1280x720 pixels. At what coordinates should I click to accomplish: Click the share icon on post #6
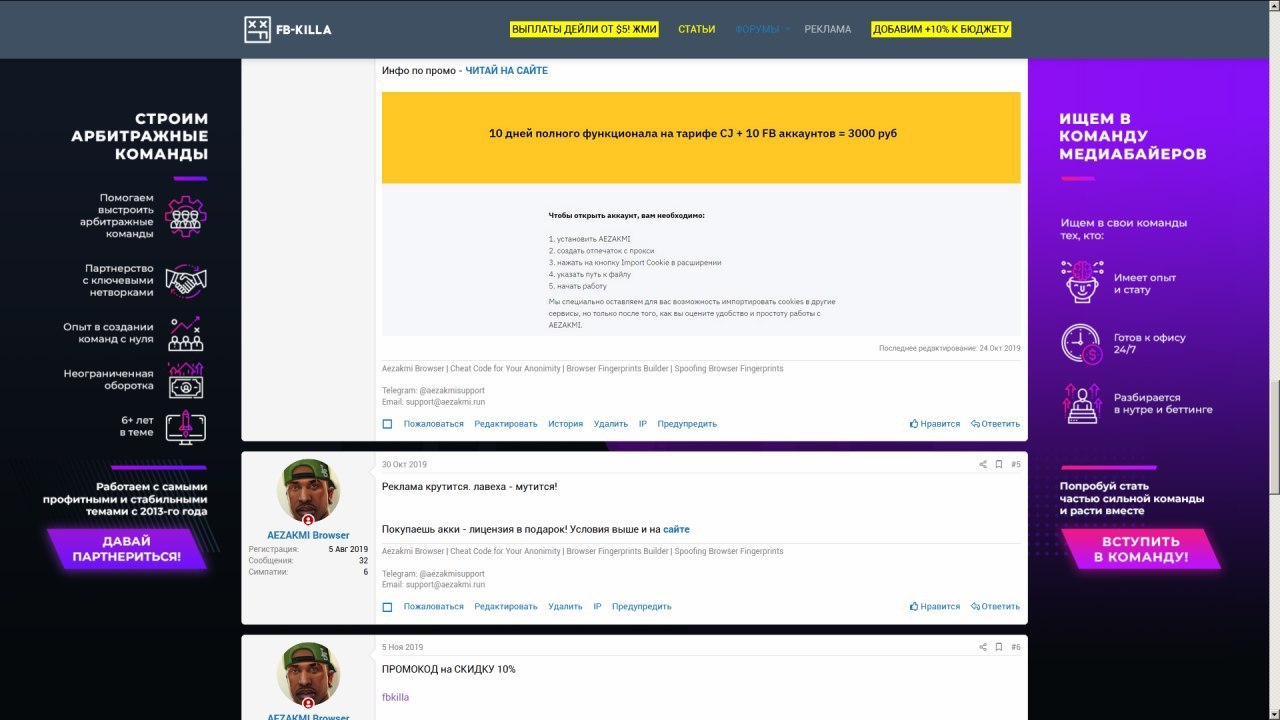tap(983, 647)
